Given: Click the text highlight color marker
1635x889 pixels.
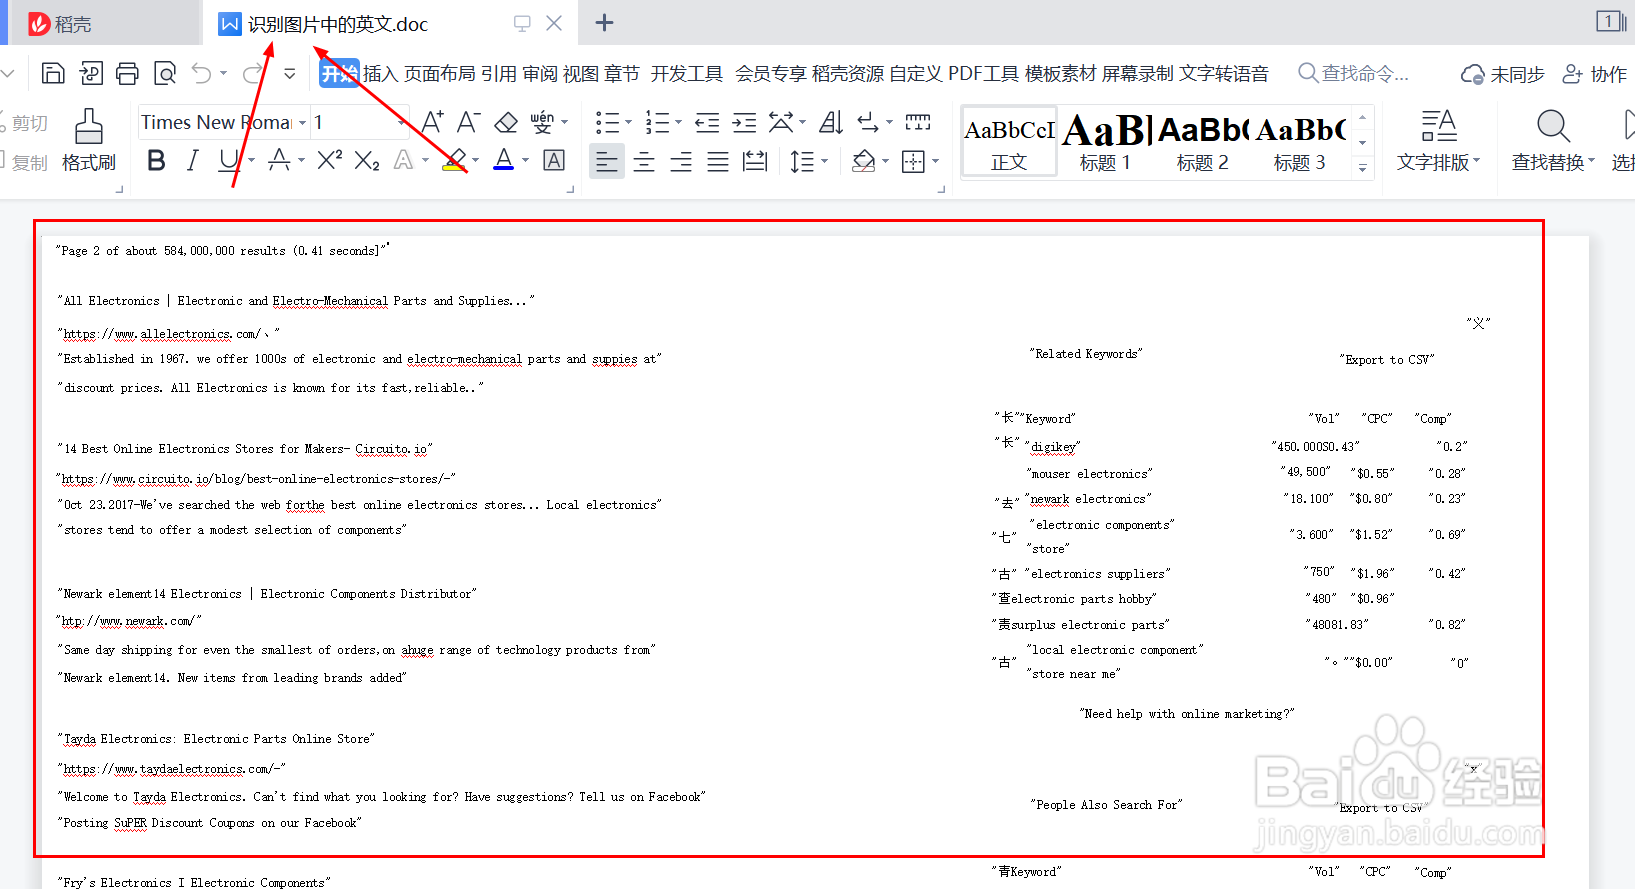Looking at the screenshot, I should [454, 160].
